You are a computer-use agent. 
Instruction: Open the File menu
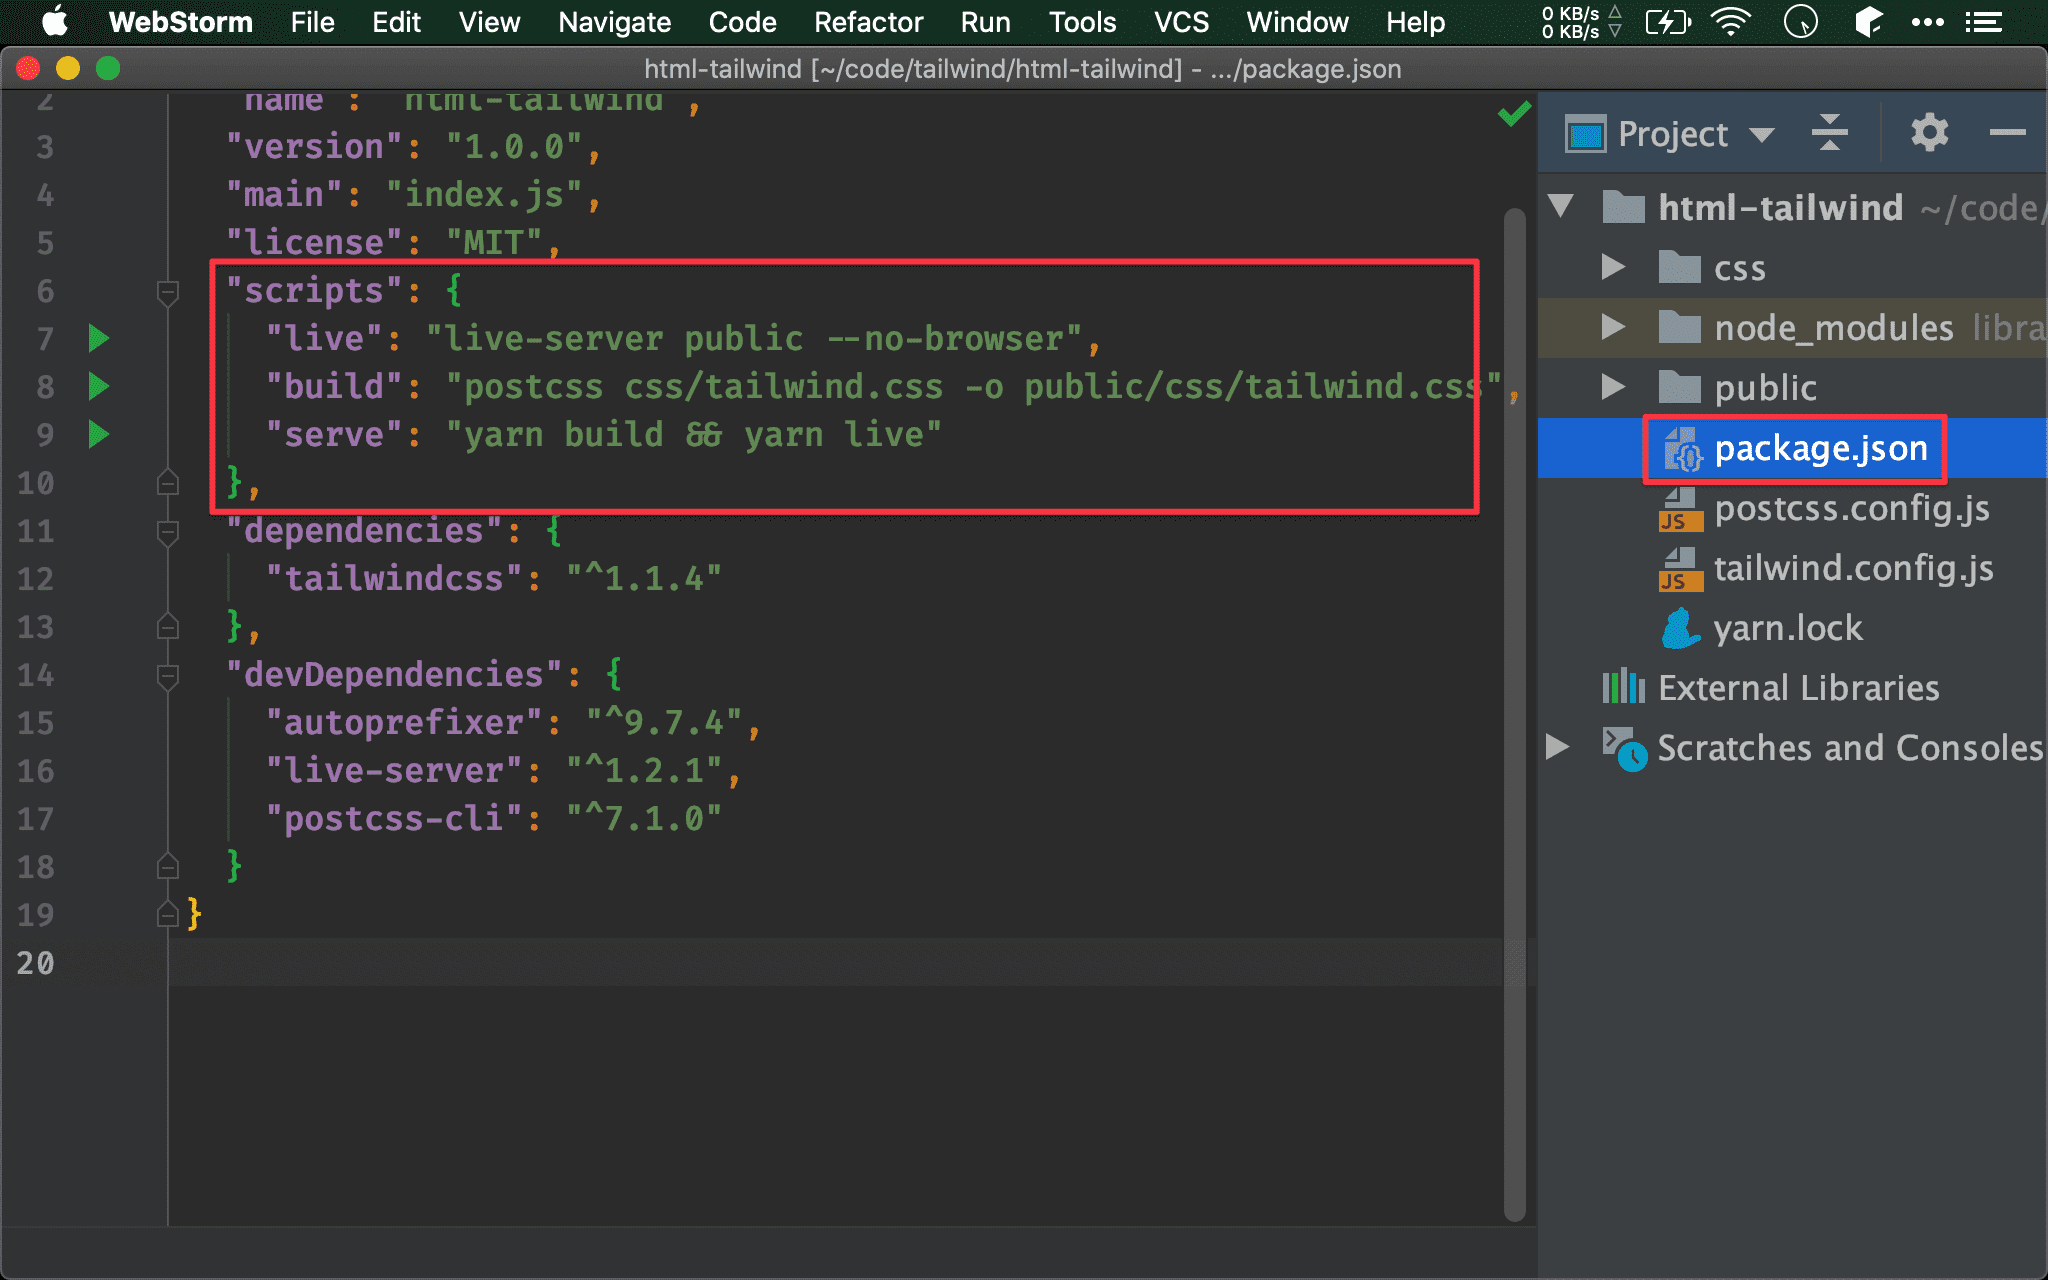pos(312,22)
